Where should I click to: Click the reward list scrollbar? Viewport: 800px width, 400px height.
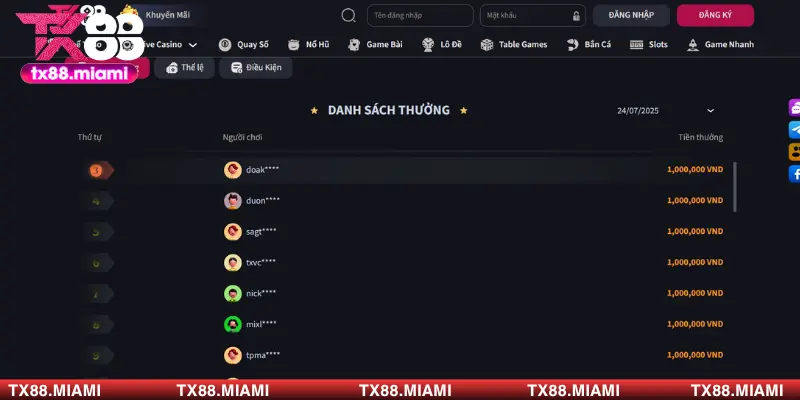(735, 187)
